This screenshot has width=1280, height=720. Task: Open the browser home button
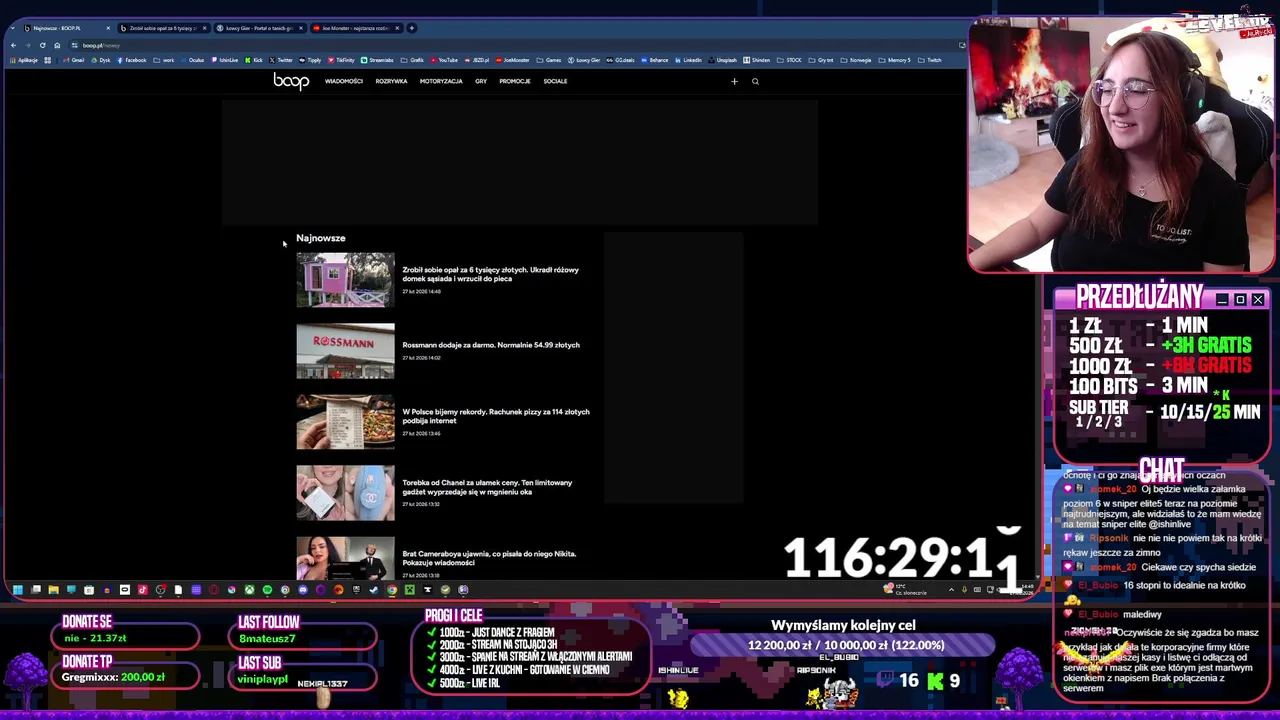[57, 45]
